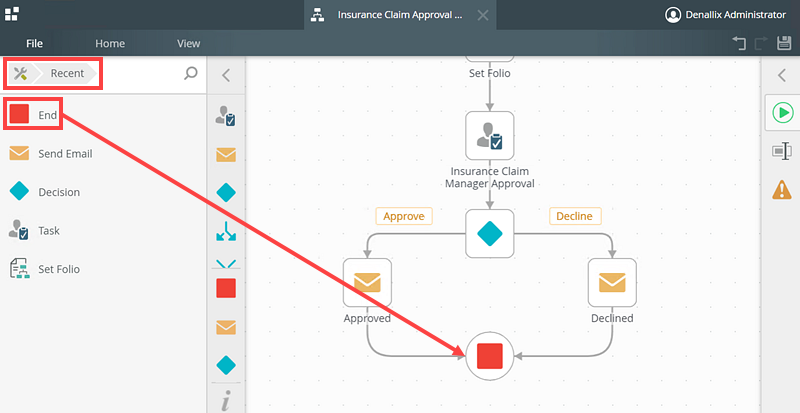
Task: Click the split arrows icon in strip
Action: point(226,234)
